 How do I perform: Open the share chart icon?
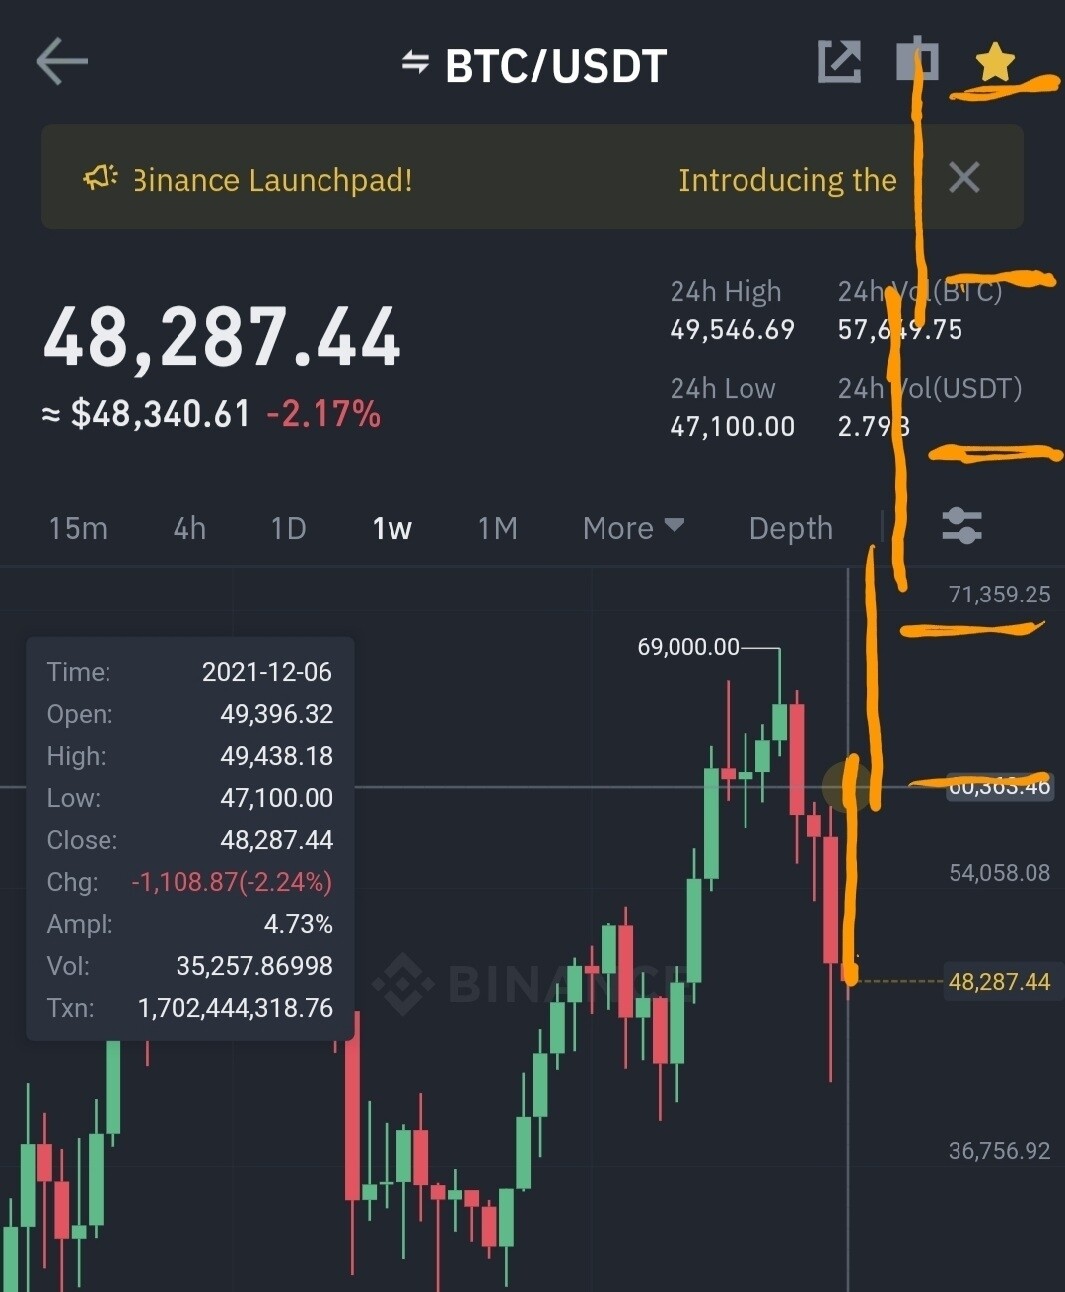838,62
